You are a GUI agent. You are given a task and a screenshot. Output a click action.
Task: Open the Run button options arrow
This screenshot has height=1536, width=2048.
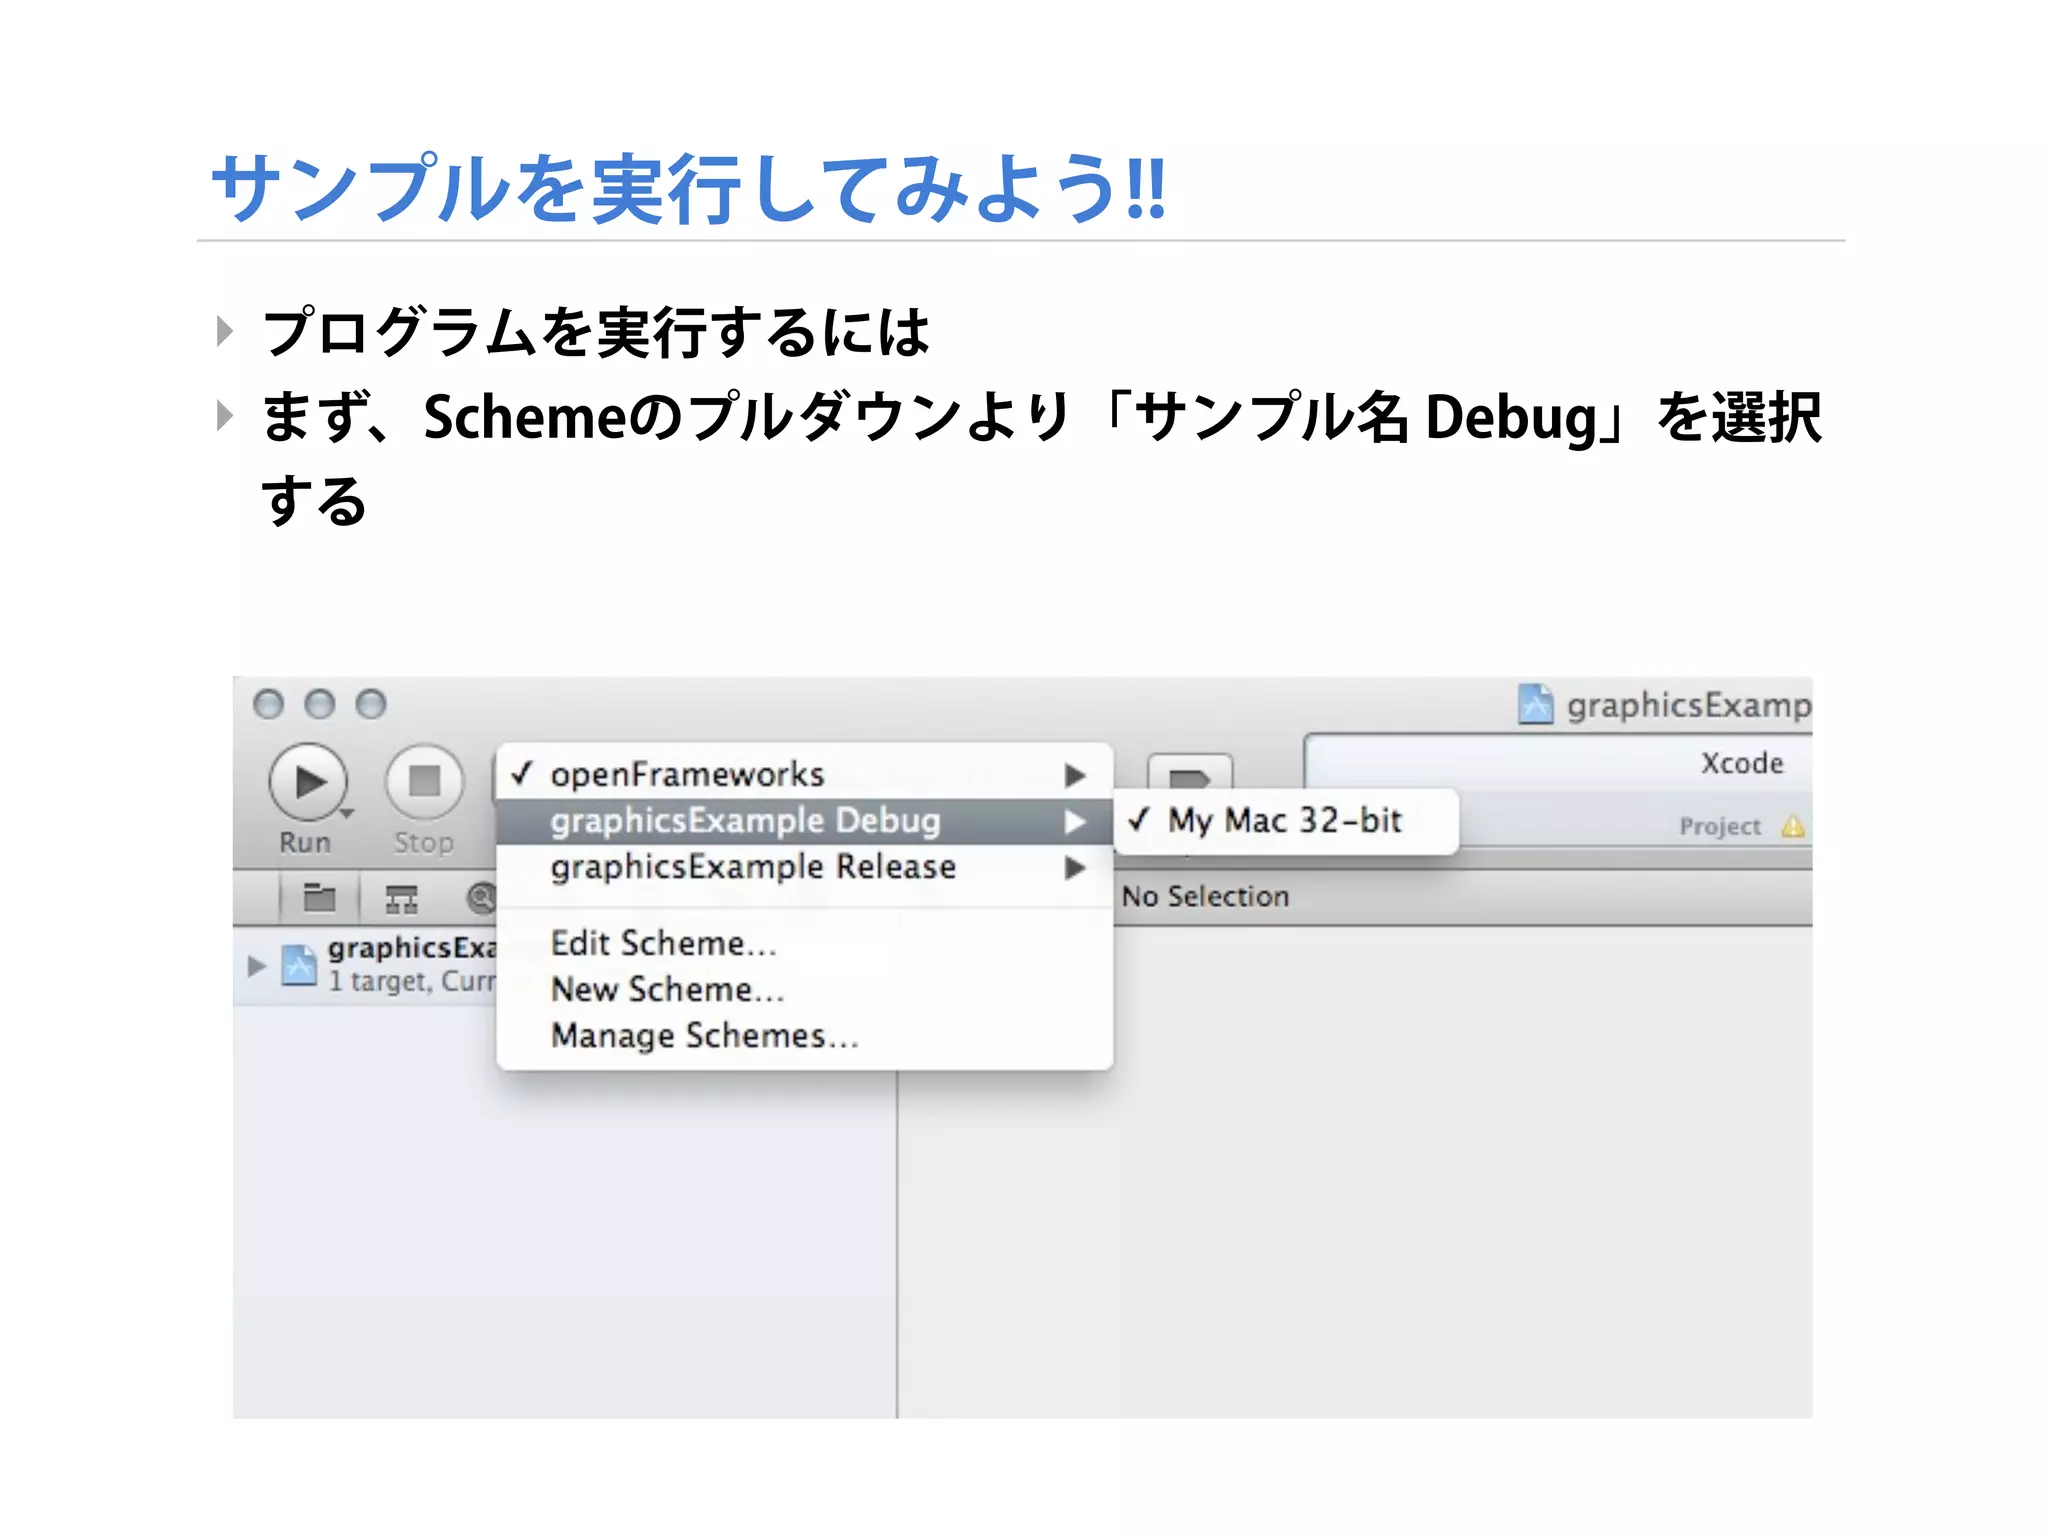coord(347,814)
